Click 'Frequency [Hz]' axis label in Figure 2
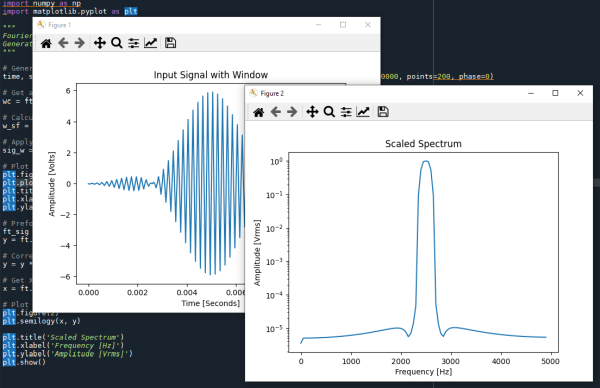The image size is (600, 388). click(423, 372)
